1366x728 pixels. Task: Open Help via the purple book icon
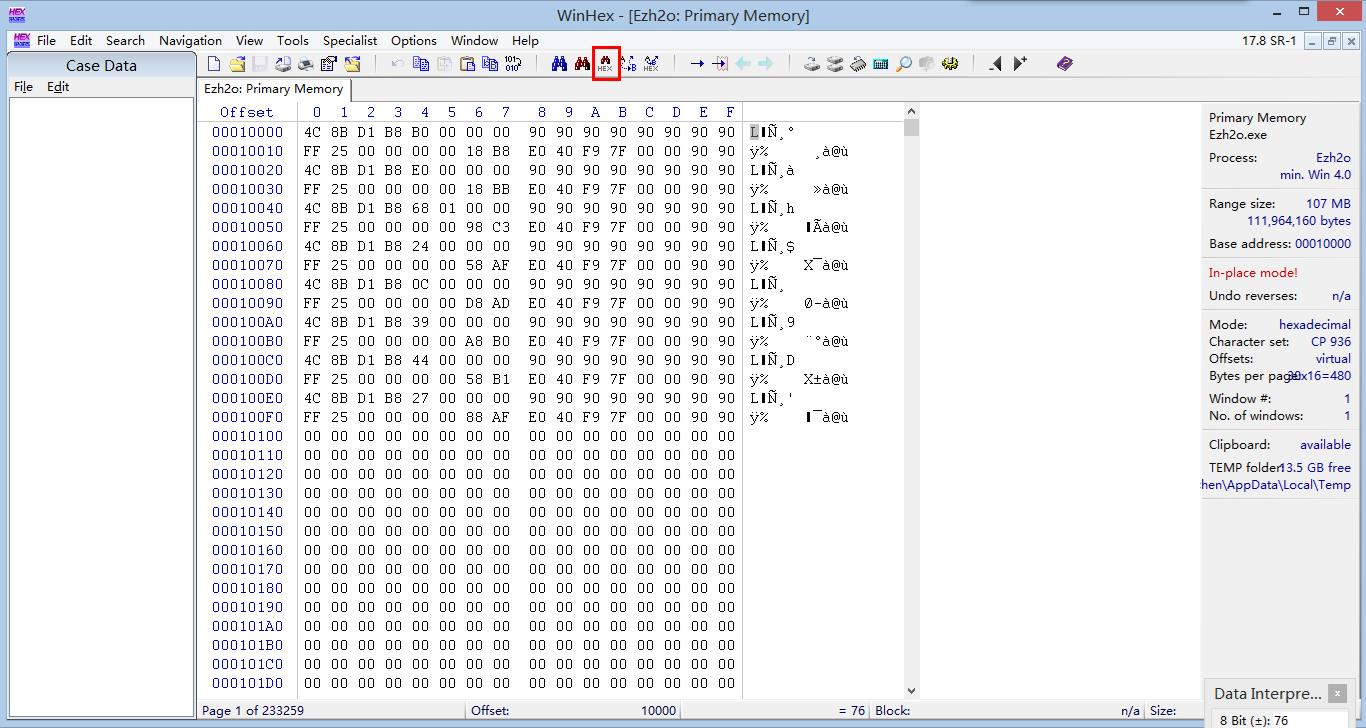pyautogui.click(x=1065, y=64)
